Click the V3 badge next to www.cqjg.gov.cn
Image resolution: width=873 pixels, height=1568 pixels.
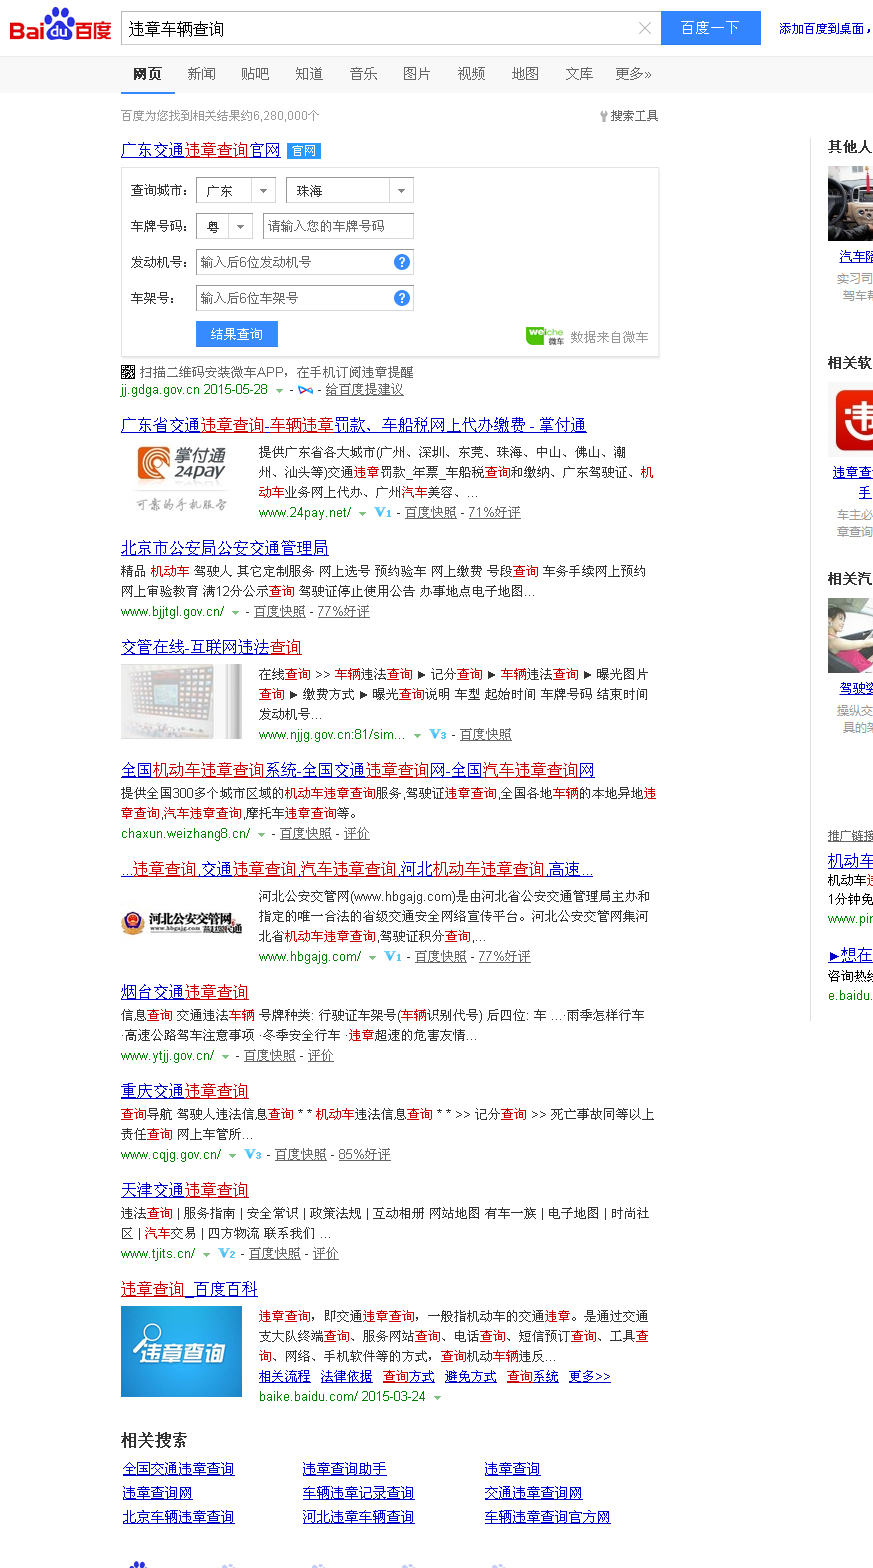pyautogui.click(x=253, y=1154)
